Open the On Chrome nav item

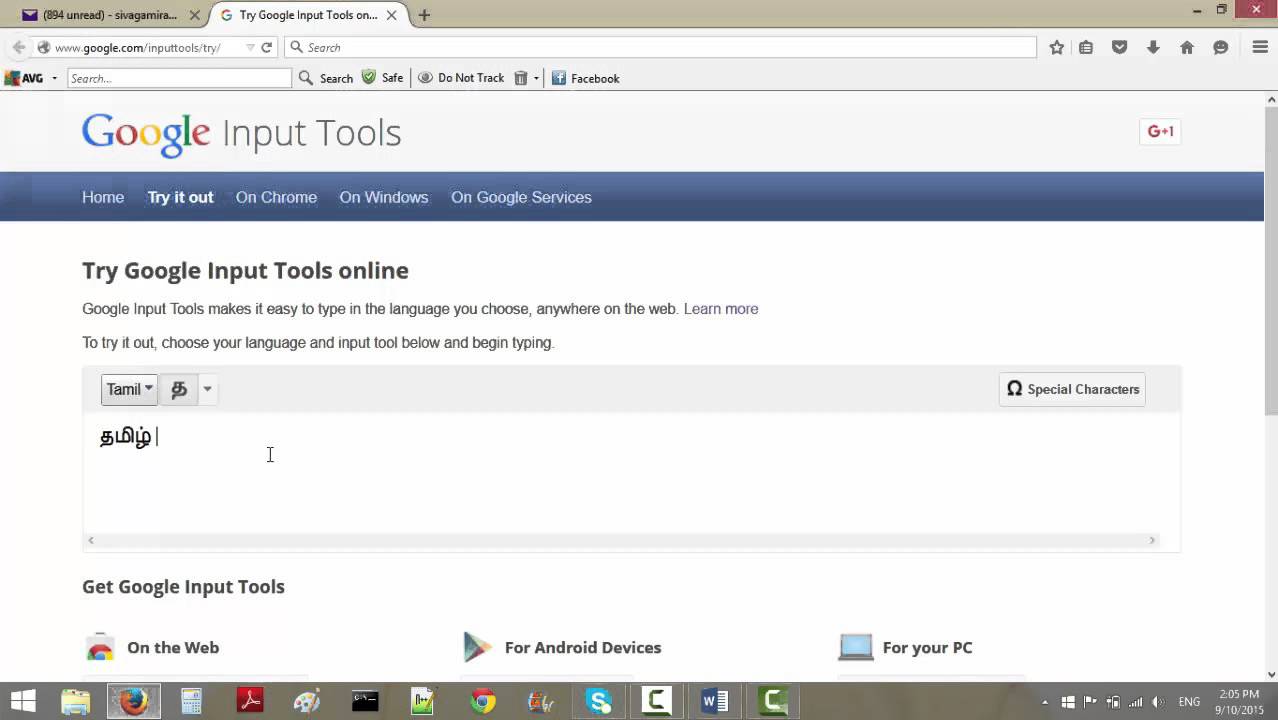pyautogui.click(x=276, y=197)
